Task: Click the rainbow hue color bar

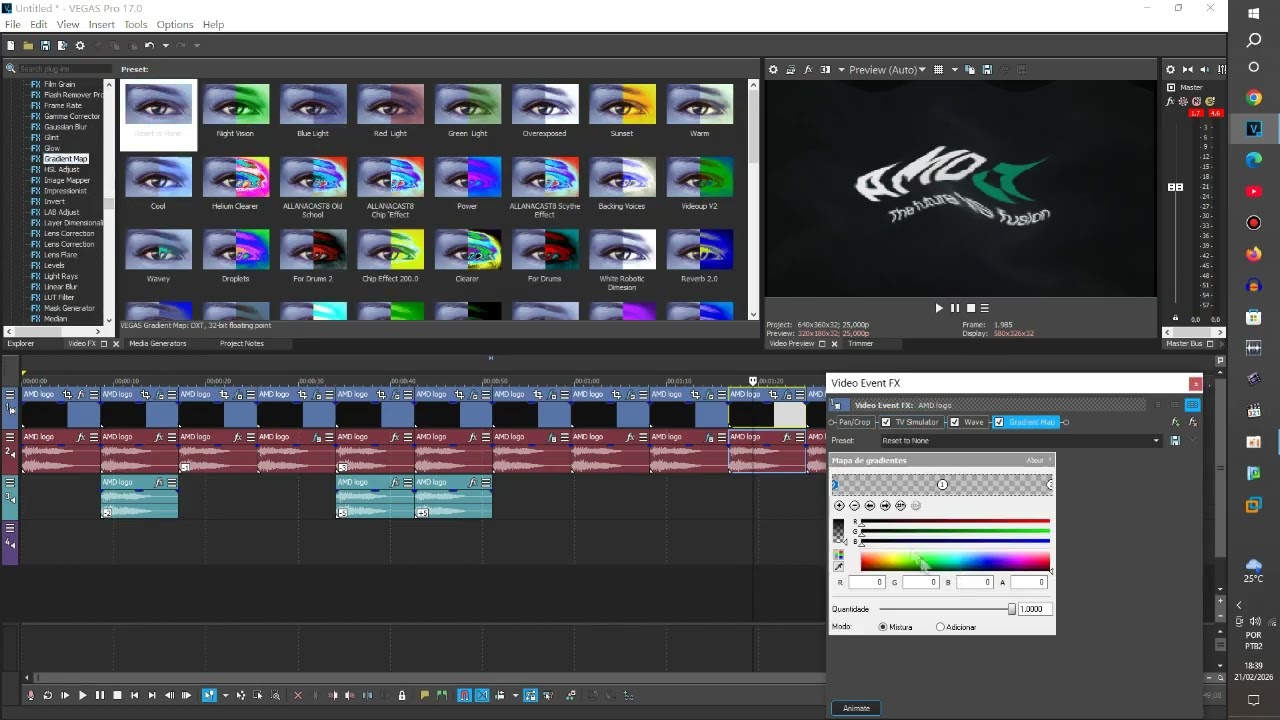Action: [x=955, y=562]
